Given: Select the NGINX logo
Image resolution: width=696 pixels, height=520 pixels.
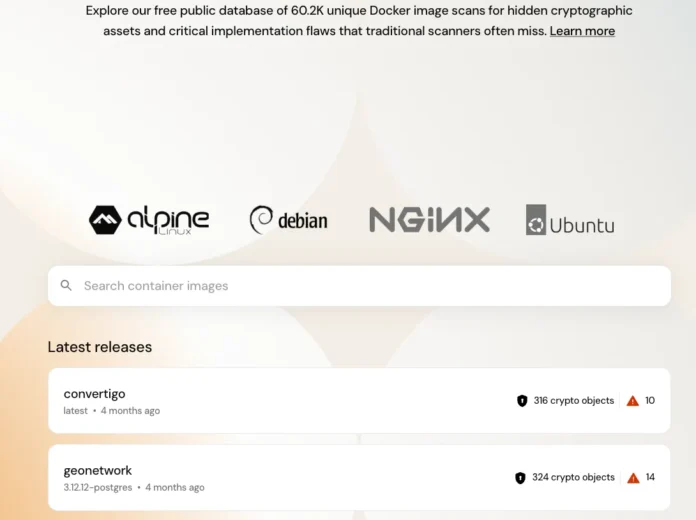Looking at the screenshot, I should click(429, 219).
